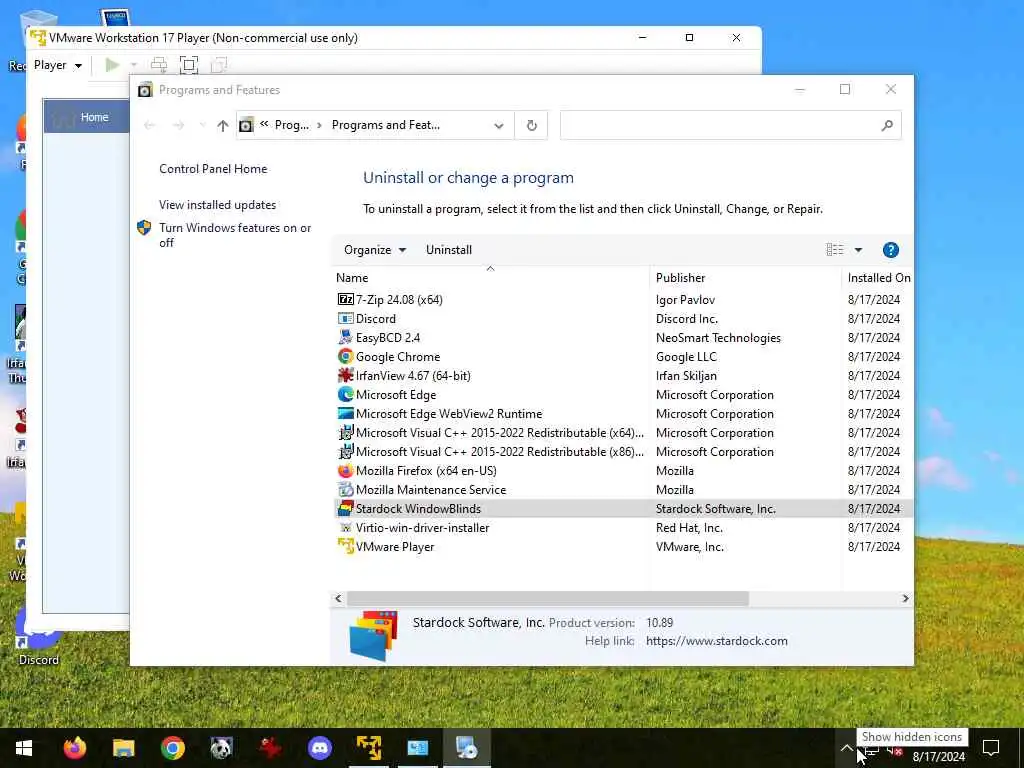Show hidden icons in system tray
This screenshot has height=768, width=1024.
[x=846, y=748]
